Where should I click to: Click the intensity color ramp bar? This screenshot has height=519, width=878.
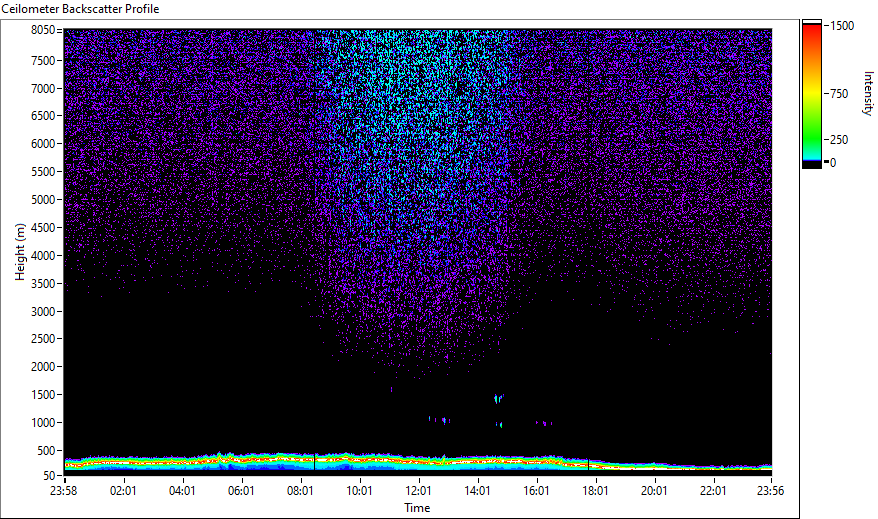click(x=811, y=94)
